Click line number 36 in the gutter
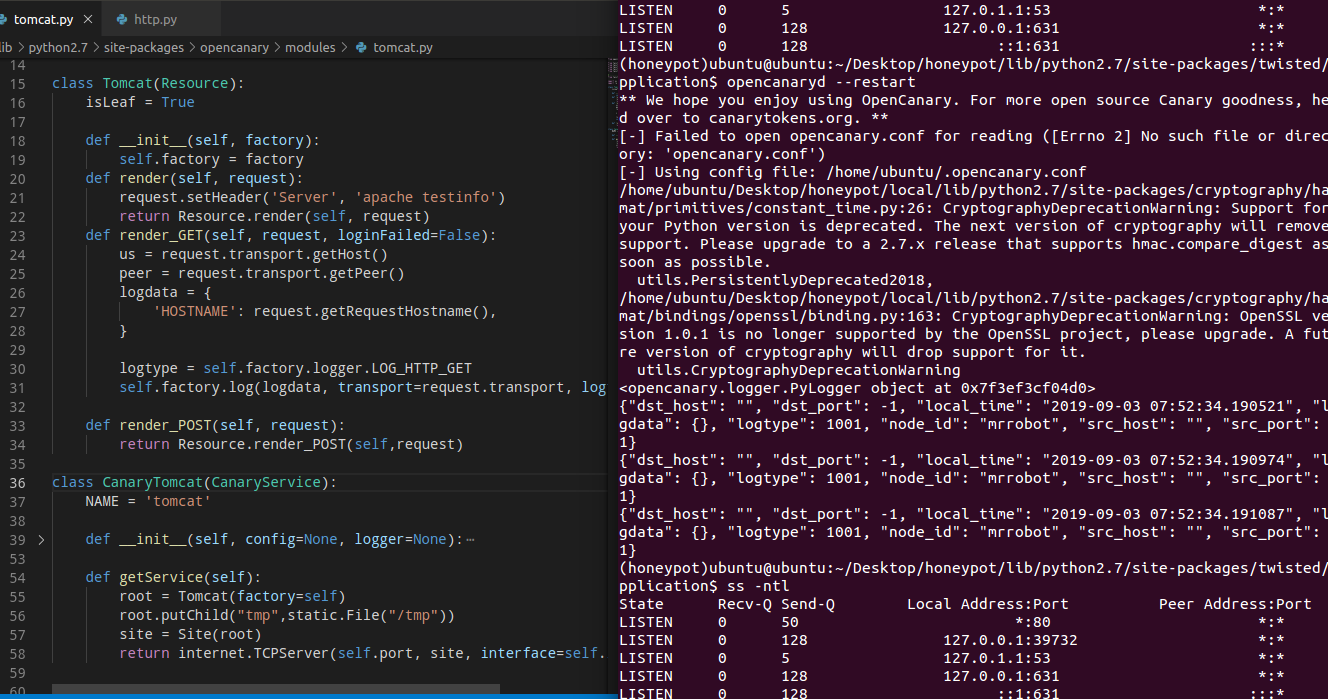The height and width of the screenshot is (699, 1328). click(x=18, y=482)
